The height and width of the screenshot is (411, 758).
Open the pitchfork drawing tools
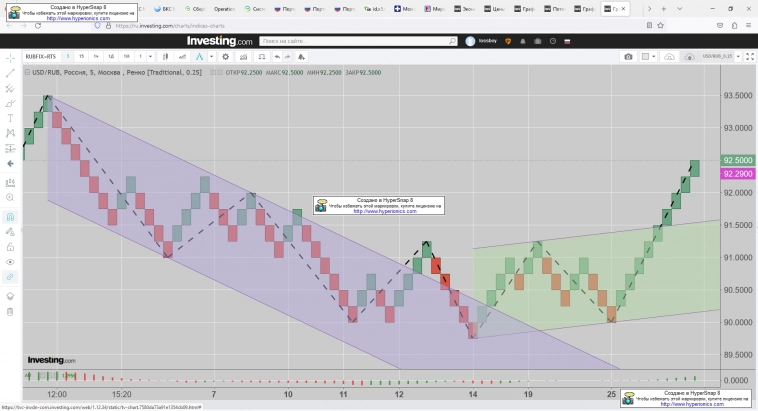(x=10, y=88)
